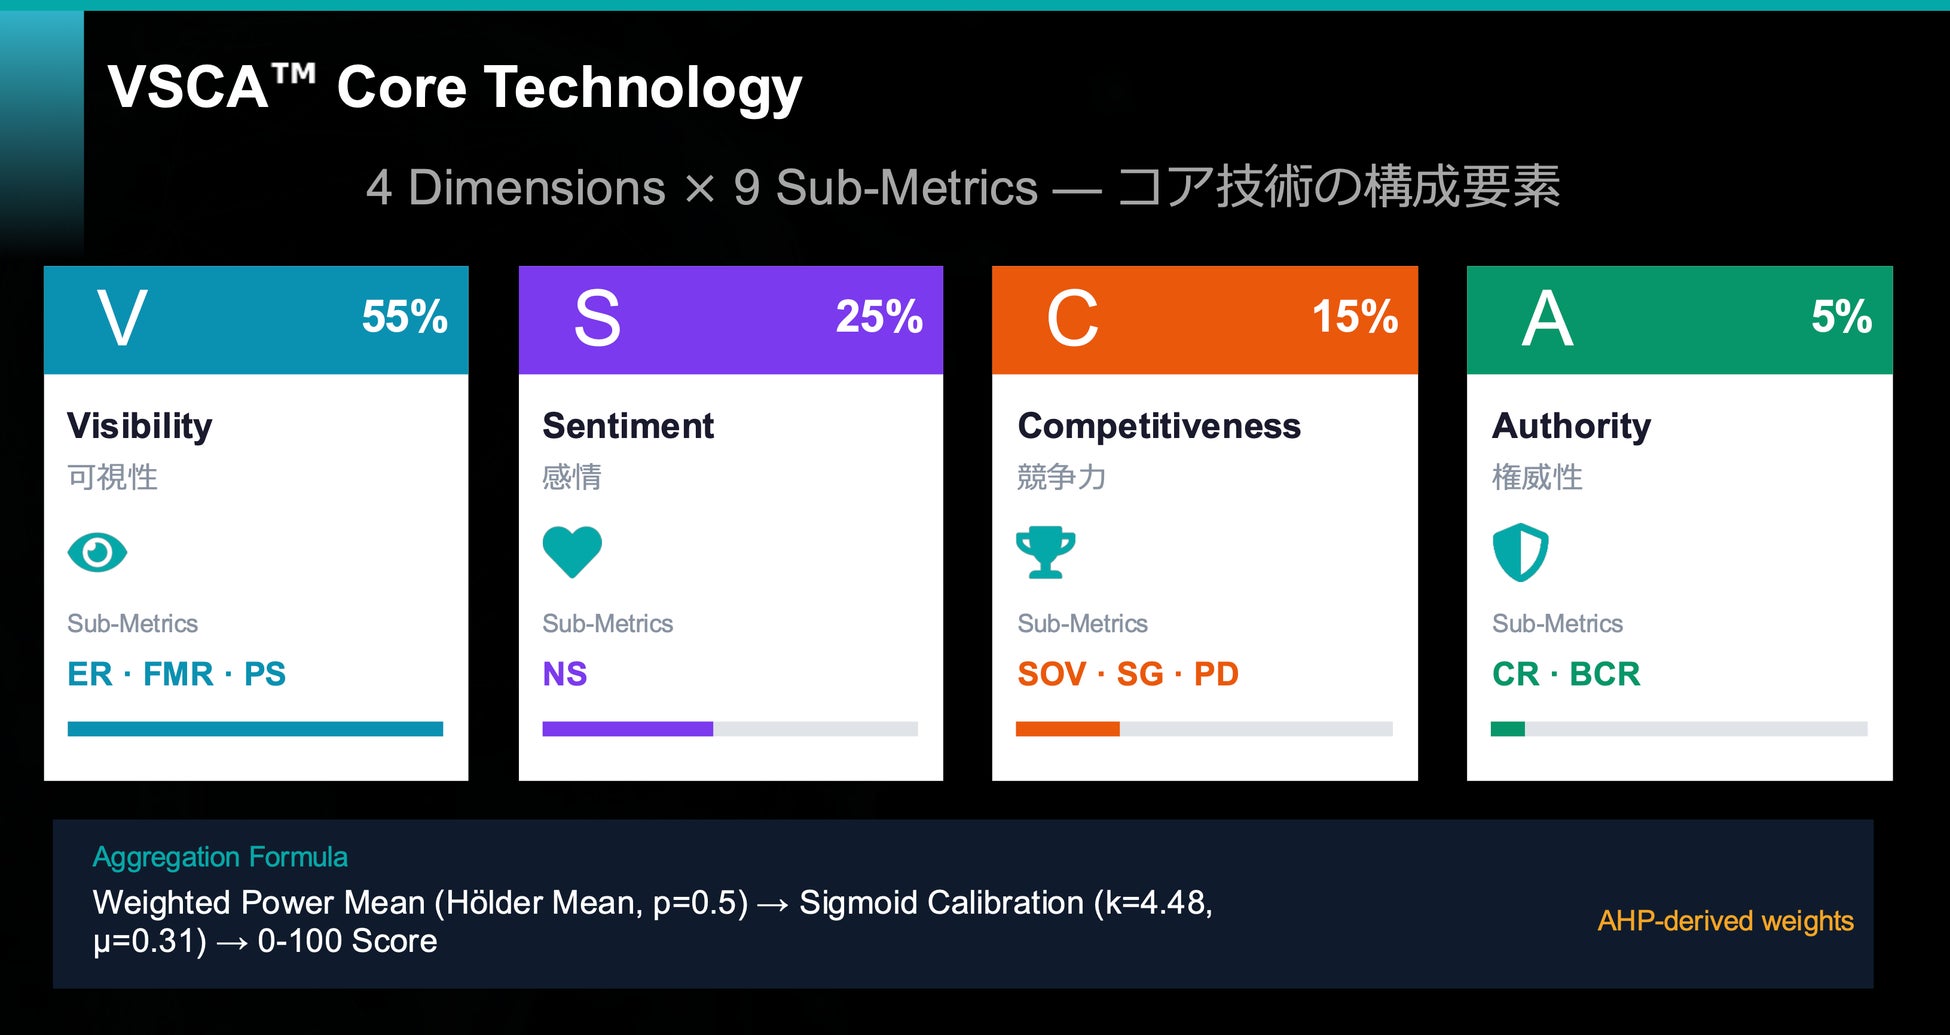This screenshot has width=1950, height=1035.
Task: Click the ER · FMR · PS sub-metrics text
Action: point(176,674)
